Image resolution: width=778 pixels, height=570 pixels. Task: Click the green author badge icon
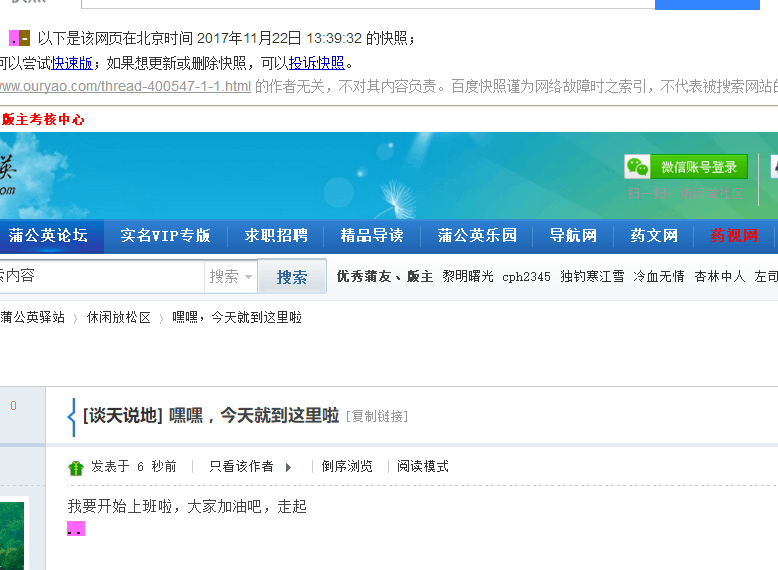75,467
